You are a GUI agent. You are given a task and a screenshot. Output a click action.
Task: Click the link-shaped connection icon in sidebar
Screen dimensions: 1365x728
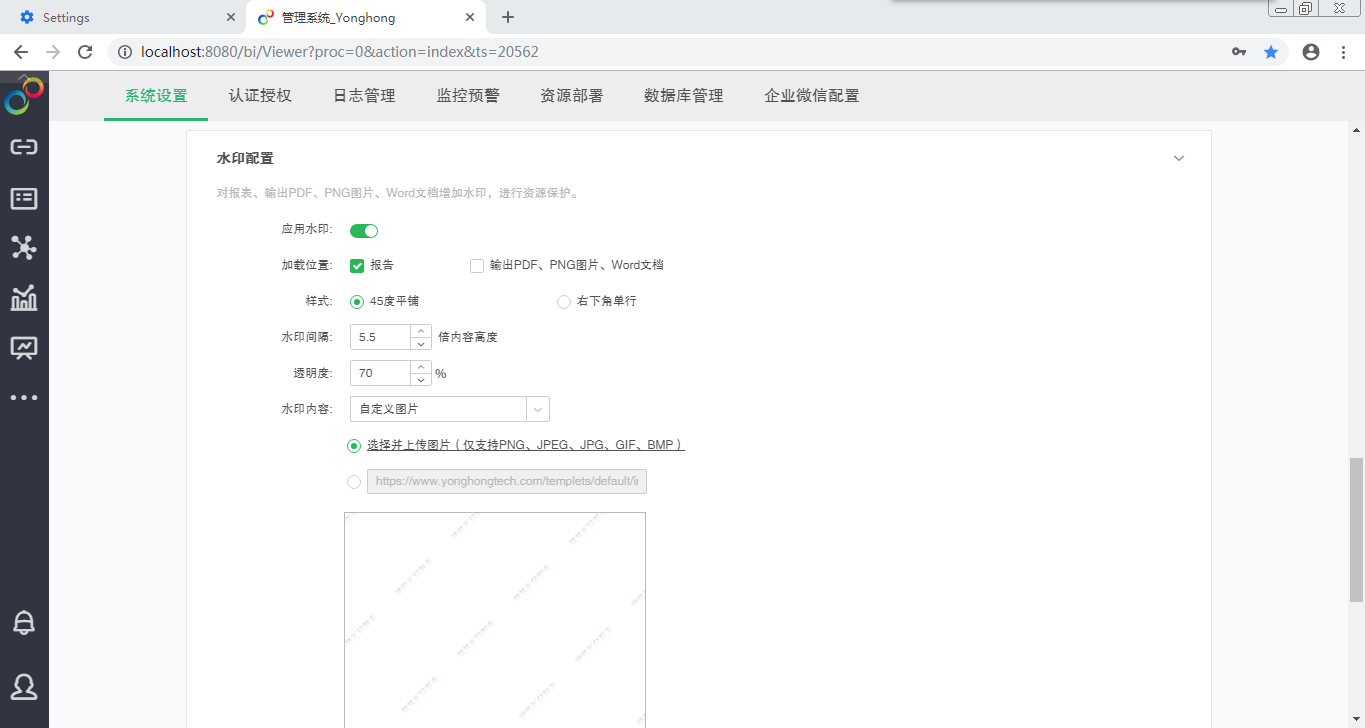[24, 148]
